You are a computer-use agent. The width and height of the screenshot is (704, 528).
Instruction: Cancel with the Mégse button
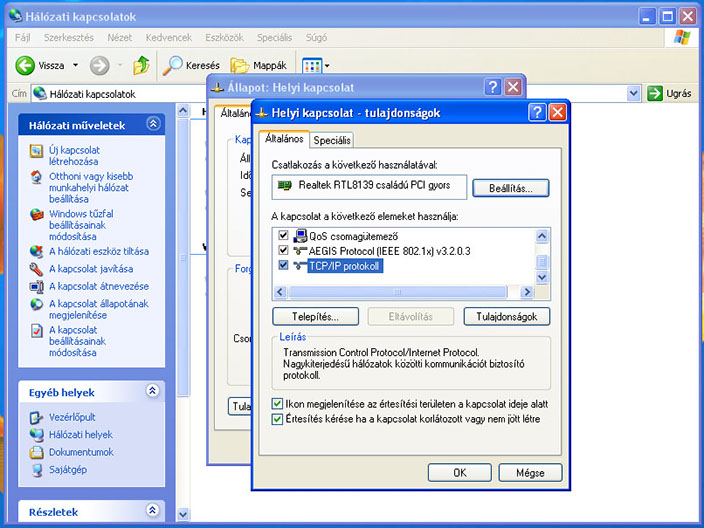click(x=530, y=473)
